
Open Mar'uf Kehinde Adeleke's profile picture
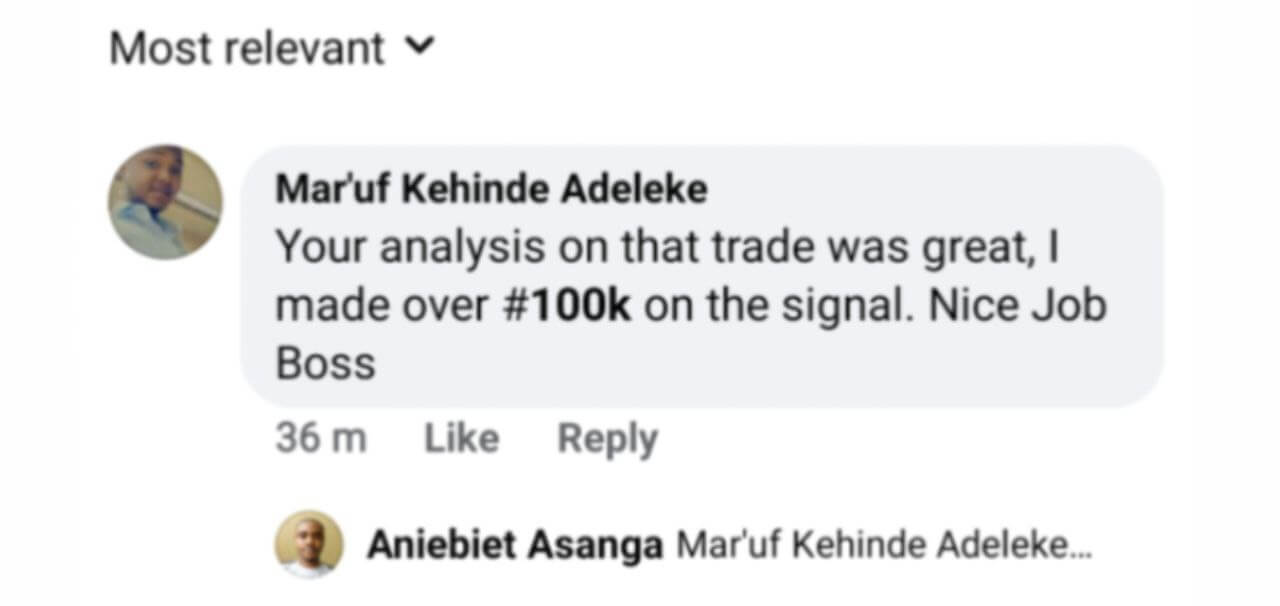click(165, 203)
